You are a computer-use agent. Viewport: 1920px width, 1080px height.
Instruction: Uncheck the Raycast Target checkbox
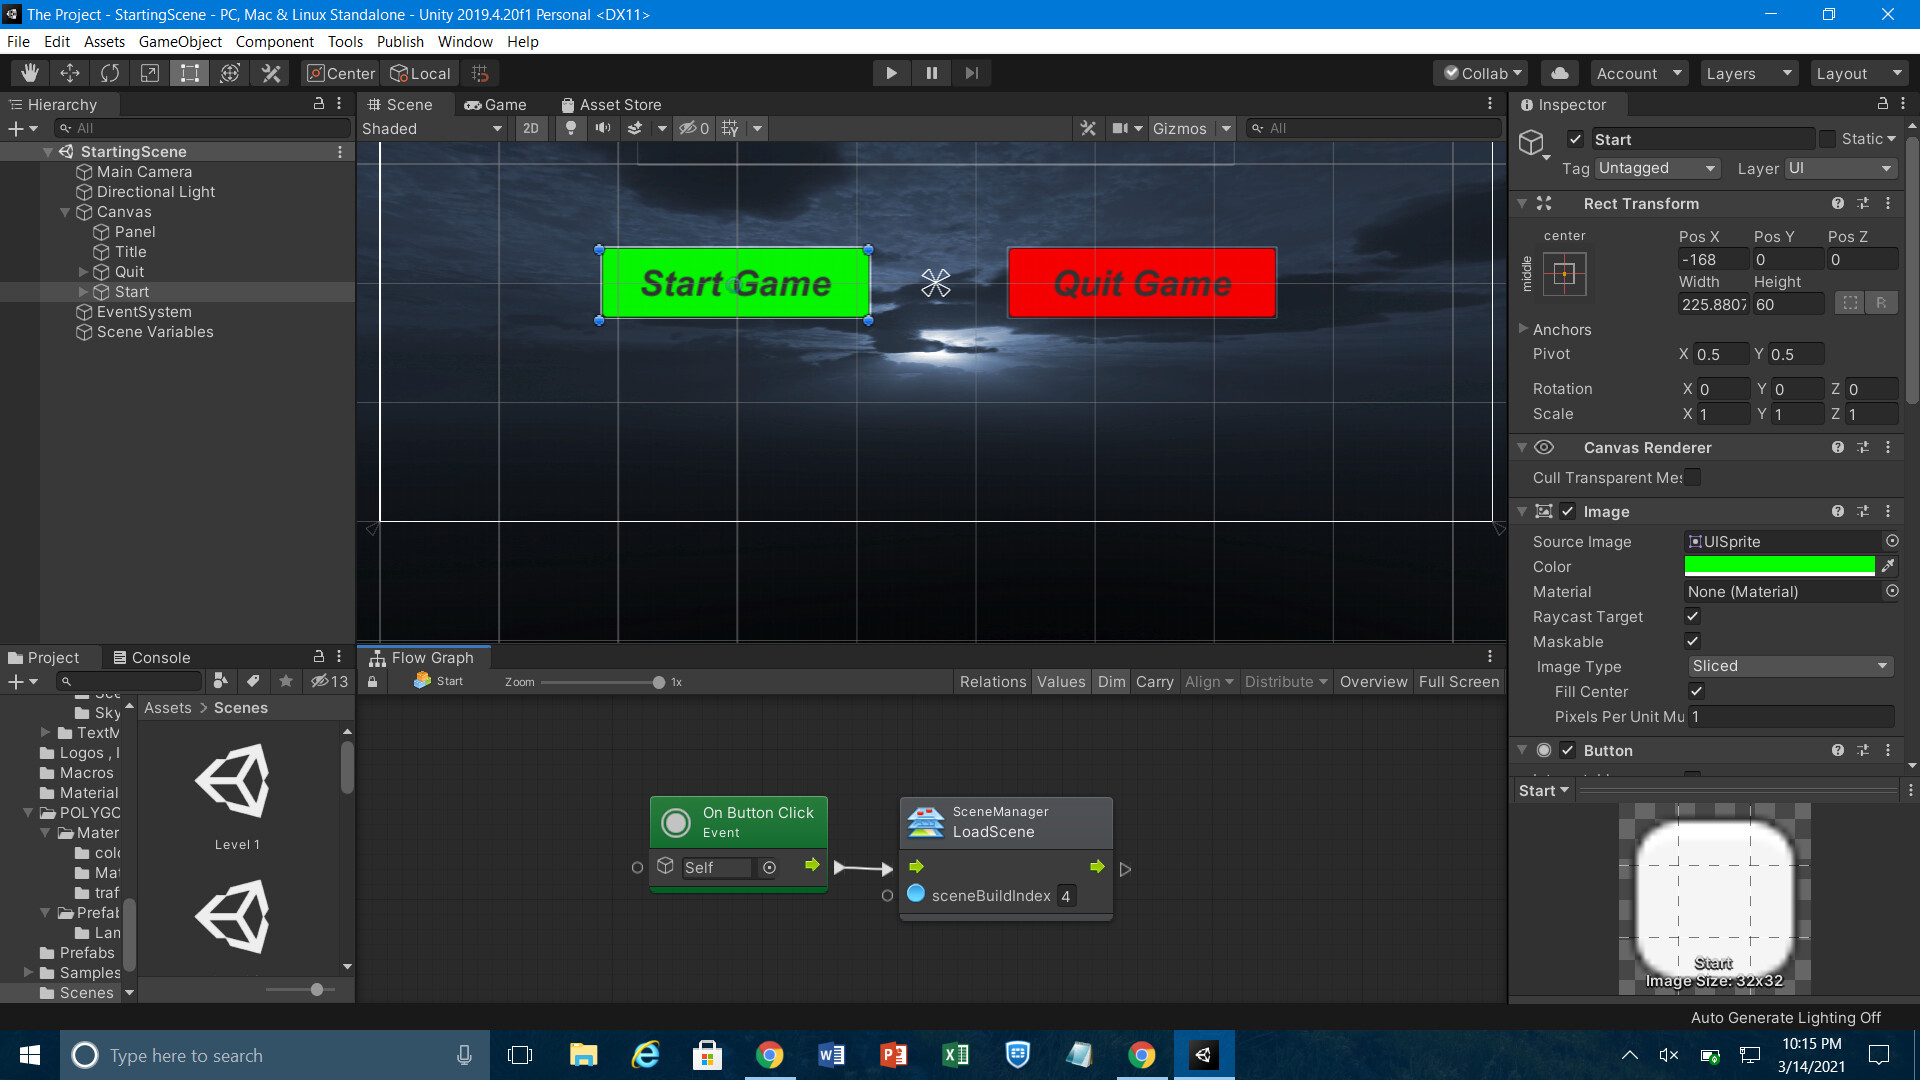click(x=1693, y=616)
